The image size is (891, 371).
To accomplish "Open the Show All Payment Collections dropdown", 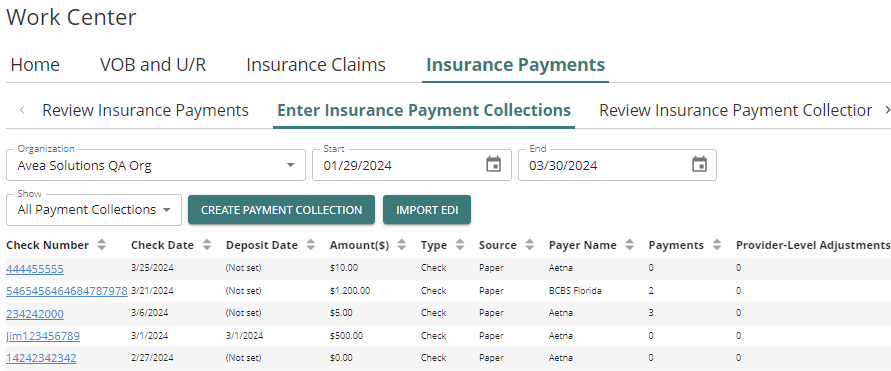I will (x=94, y=210).
